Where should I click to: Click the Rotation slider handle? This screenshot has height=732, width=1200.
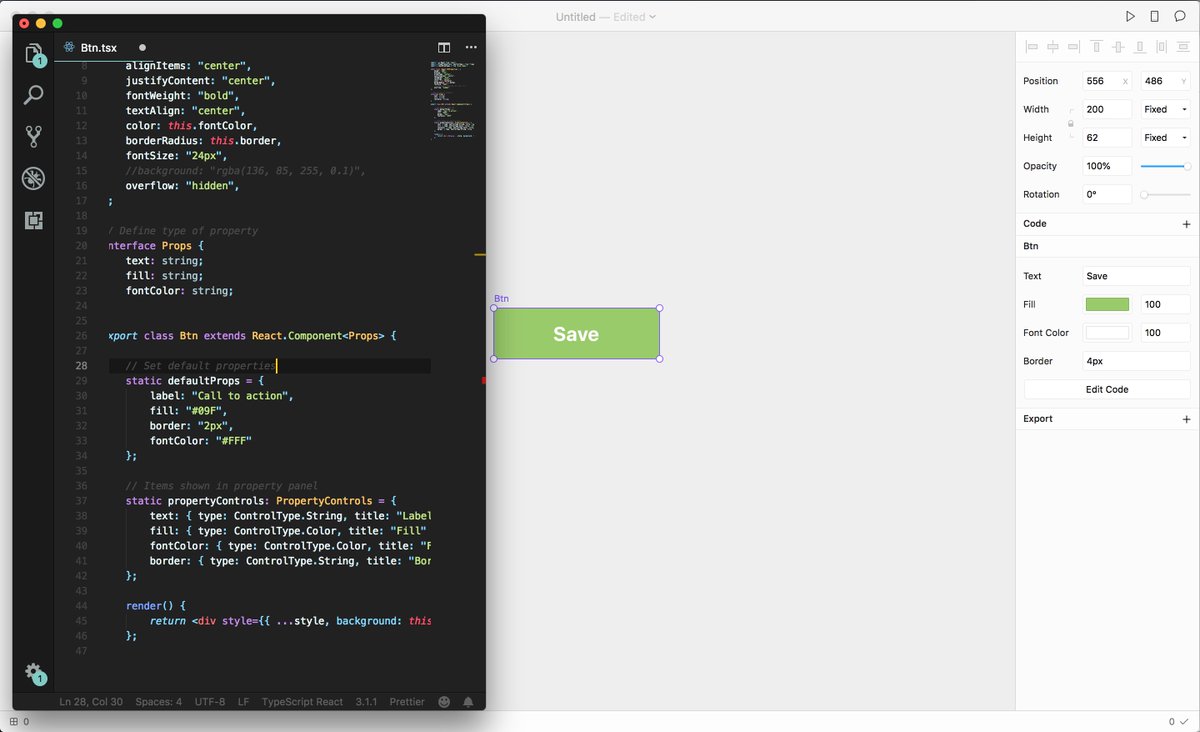(1144, 195)
